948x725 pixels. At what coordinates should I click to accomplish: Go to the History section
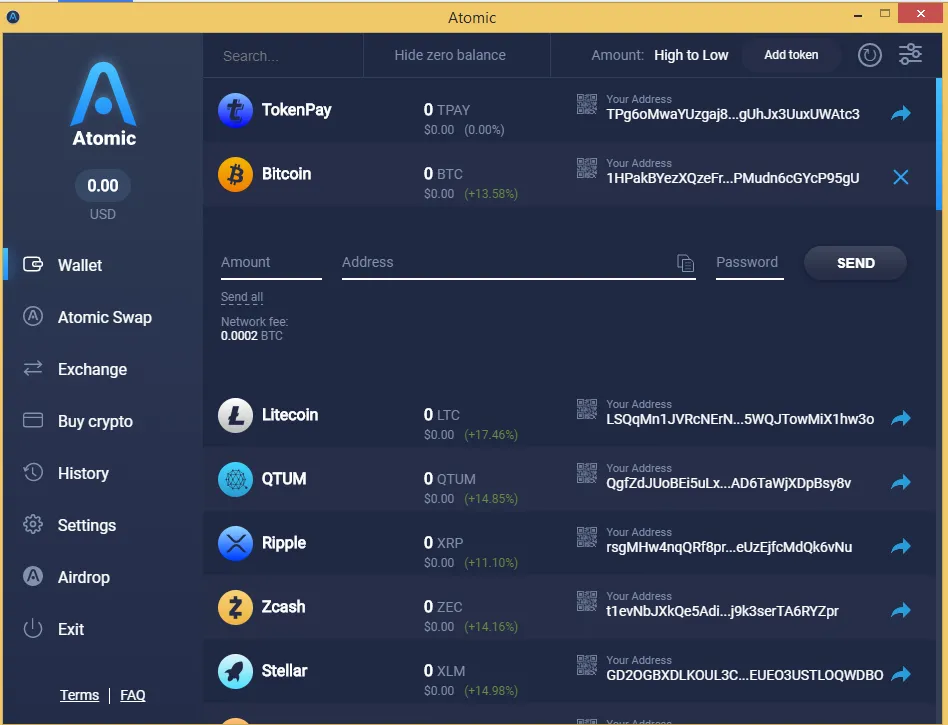[83, 473]
